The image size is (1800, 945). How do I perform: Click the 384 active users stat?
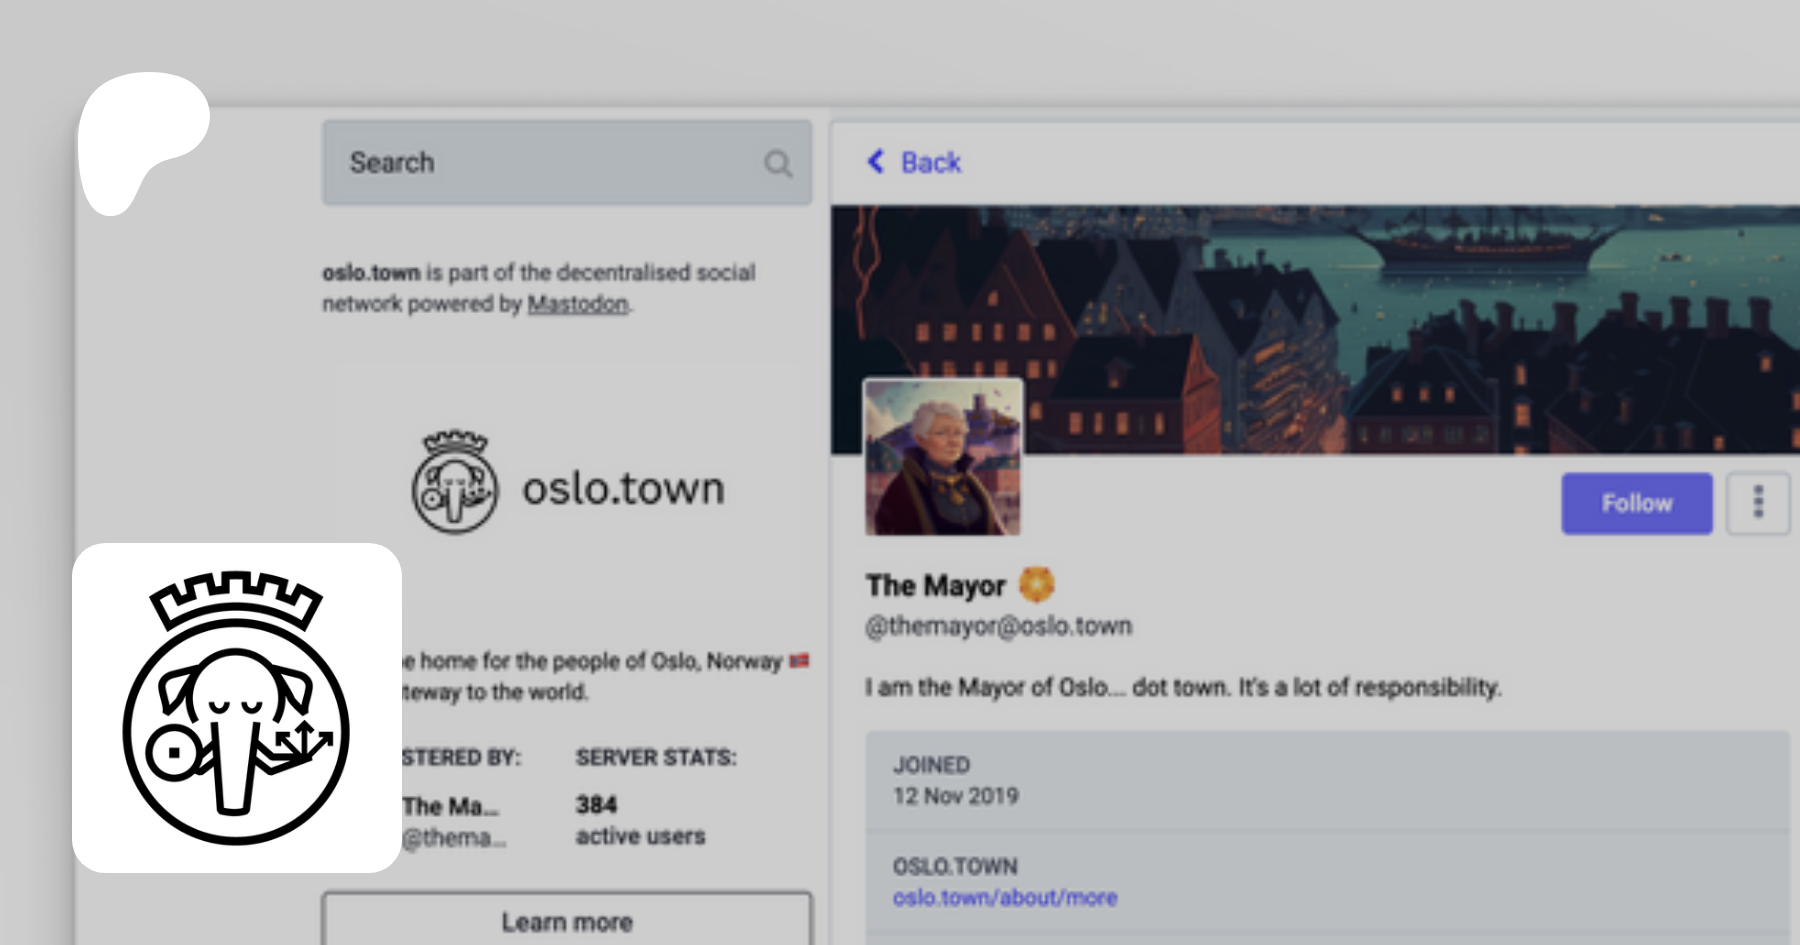pyautogui.click(x=640, y=820)
